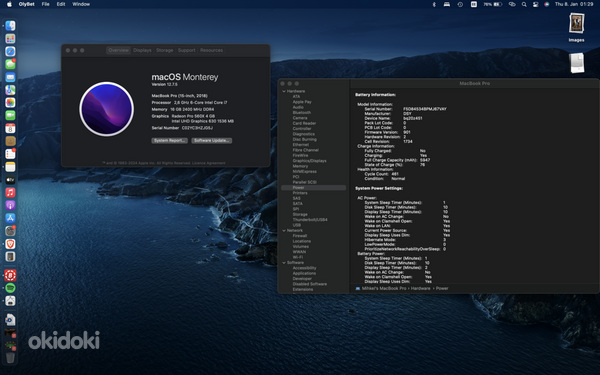Switch to the Displays tab in About This Mac

142,50
